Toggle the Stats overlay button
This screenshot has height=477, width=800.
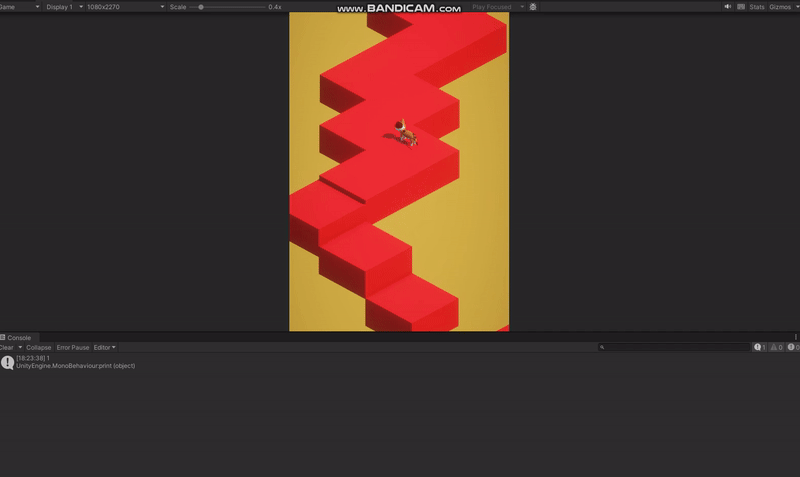coord(757,7)
